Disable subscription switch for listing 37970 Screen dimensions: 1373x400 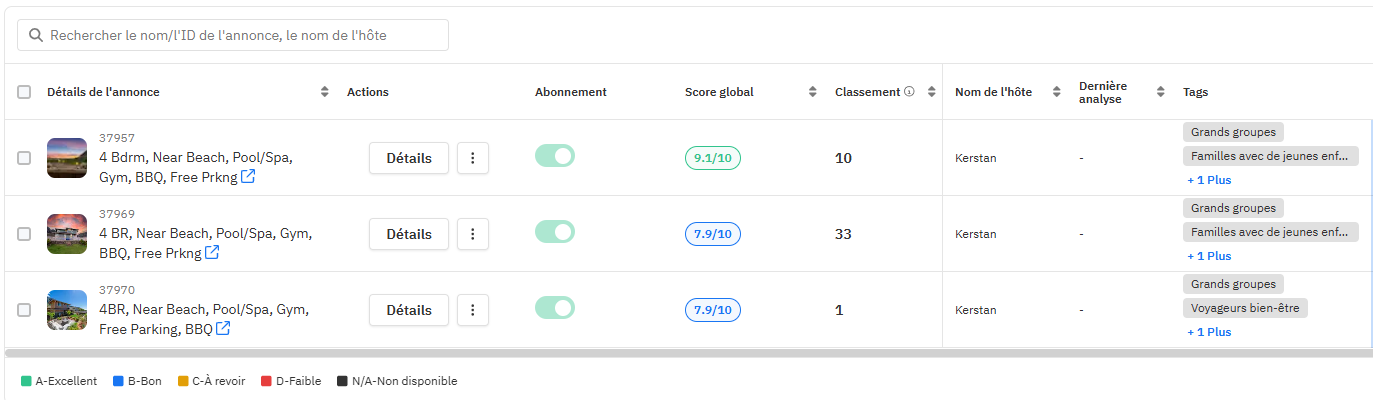coord(555,308)
